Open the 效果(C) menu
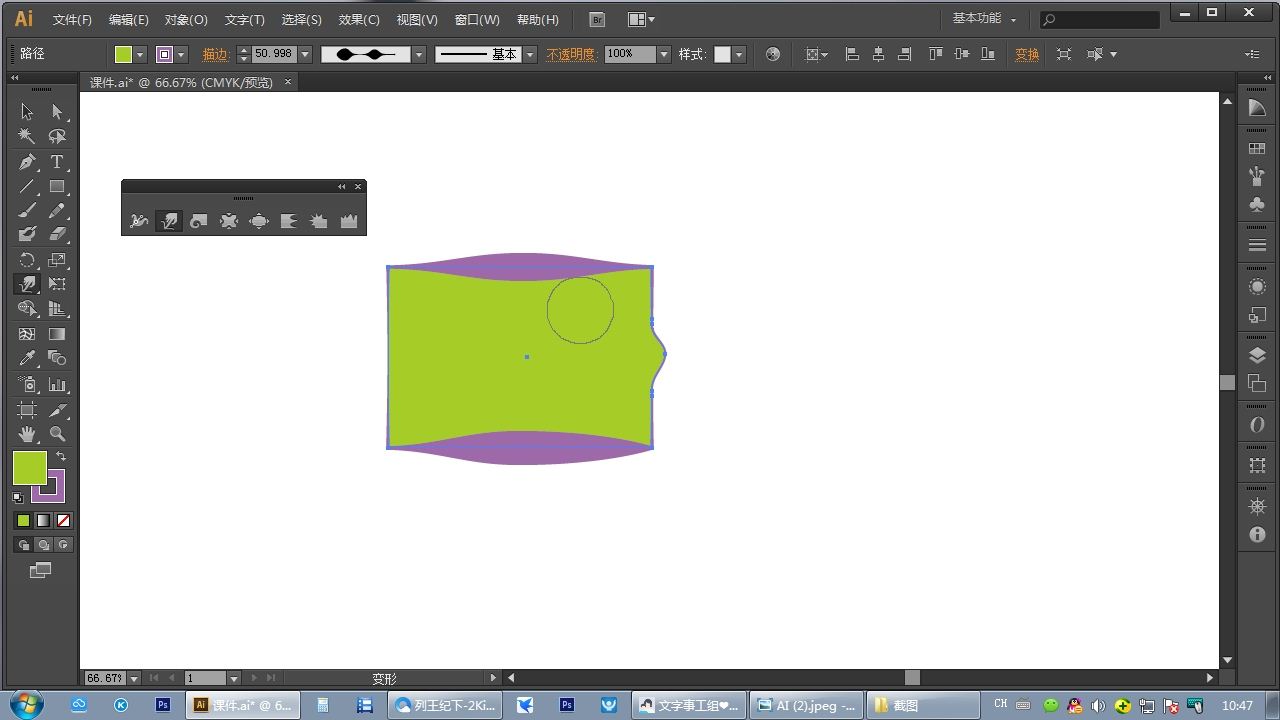 [359, 20]
